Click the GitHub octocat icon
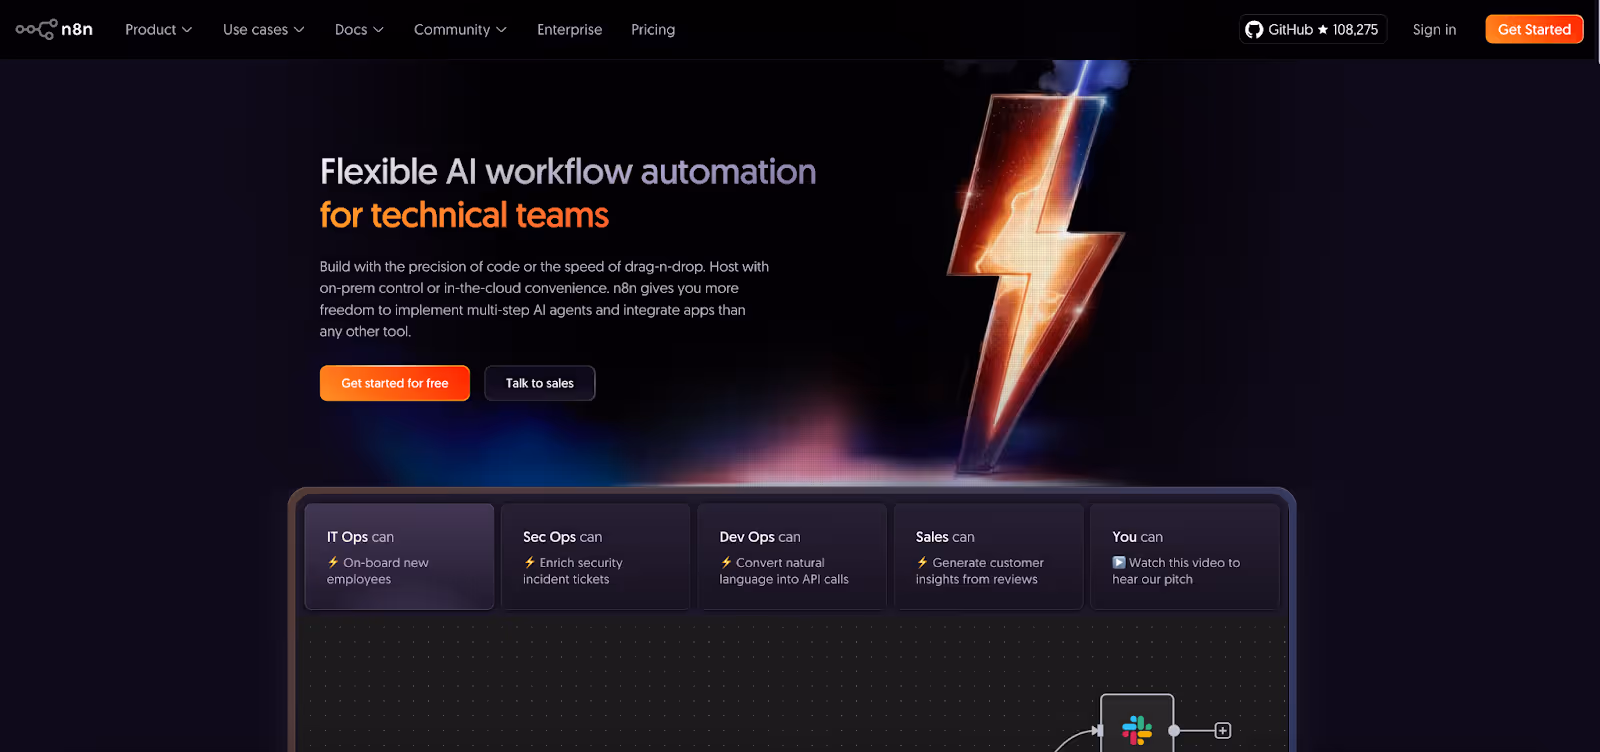 tap(1254, 30)
